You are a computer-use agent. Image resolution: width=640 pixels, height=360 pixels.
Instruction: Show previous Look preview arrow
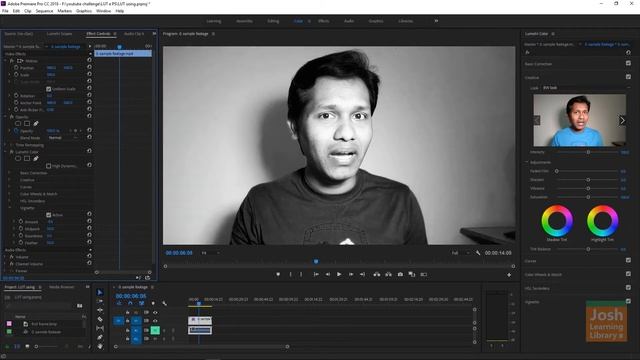[537, 120]
